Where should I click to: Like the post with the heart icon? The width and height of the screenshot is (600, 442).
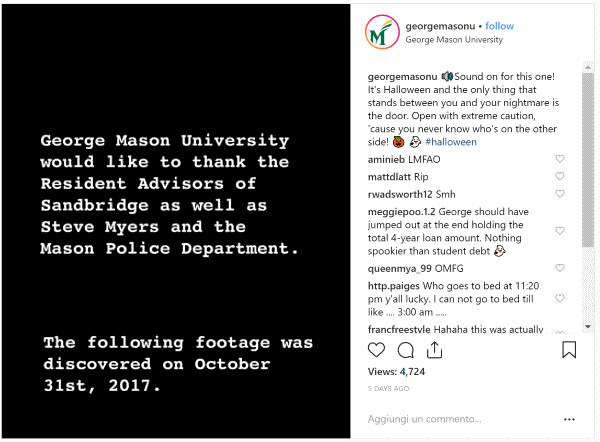376,350
